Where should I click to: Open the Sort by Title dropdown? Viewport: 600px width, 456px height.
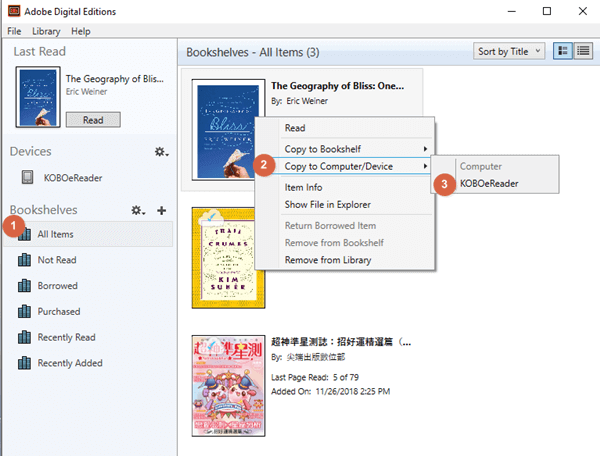[x=509, y=51]
